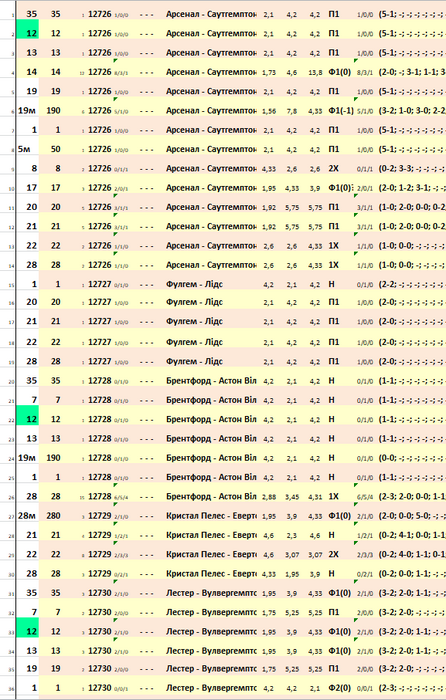Select the Н outcome in Фулгем row

tap(331, 284)
